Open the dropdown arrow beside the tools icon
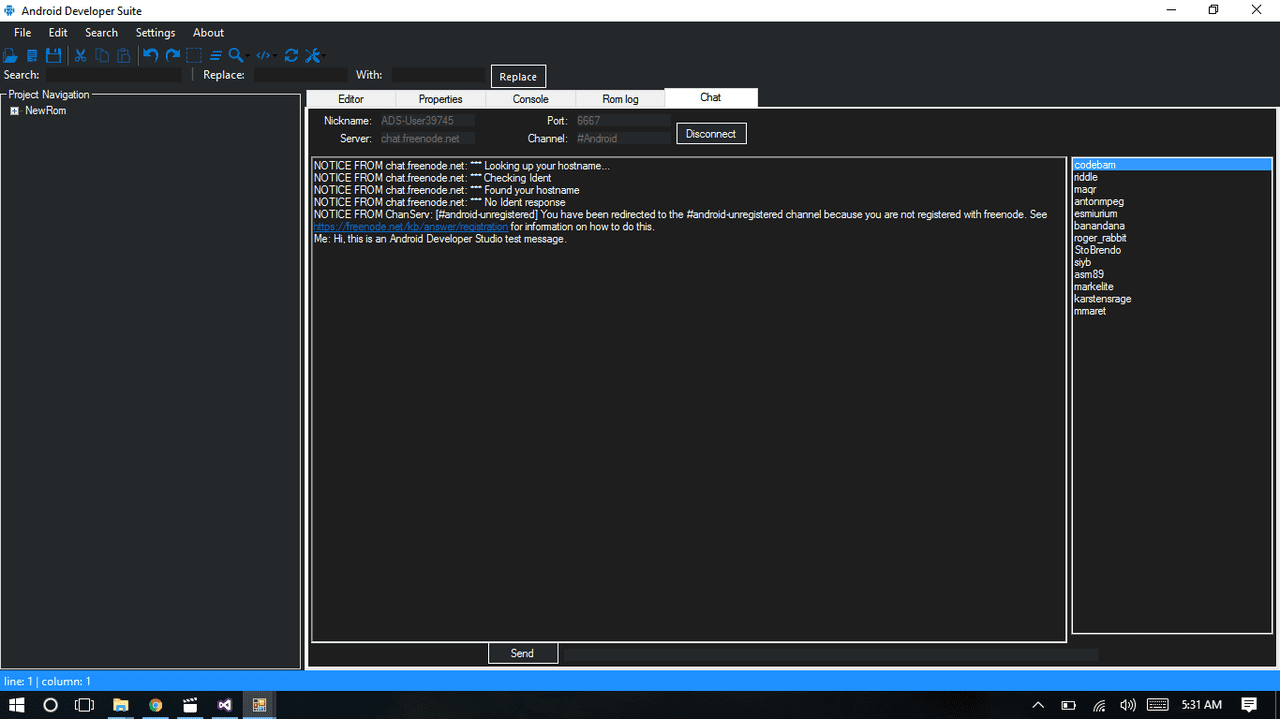This screenshot has width=1280, height=719. click(324, 56)
